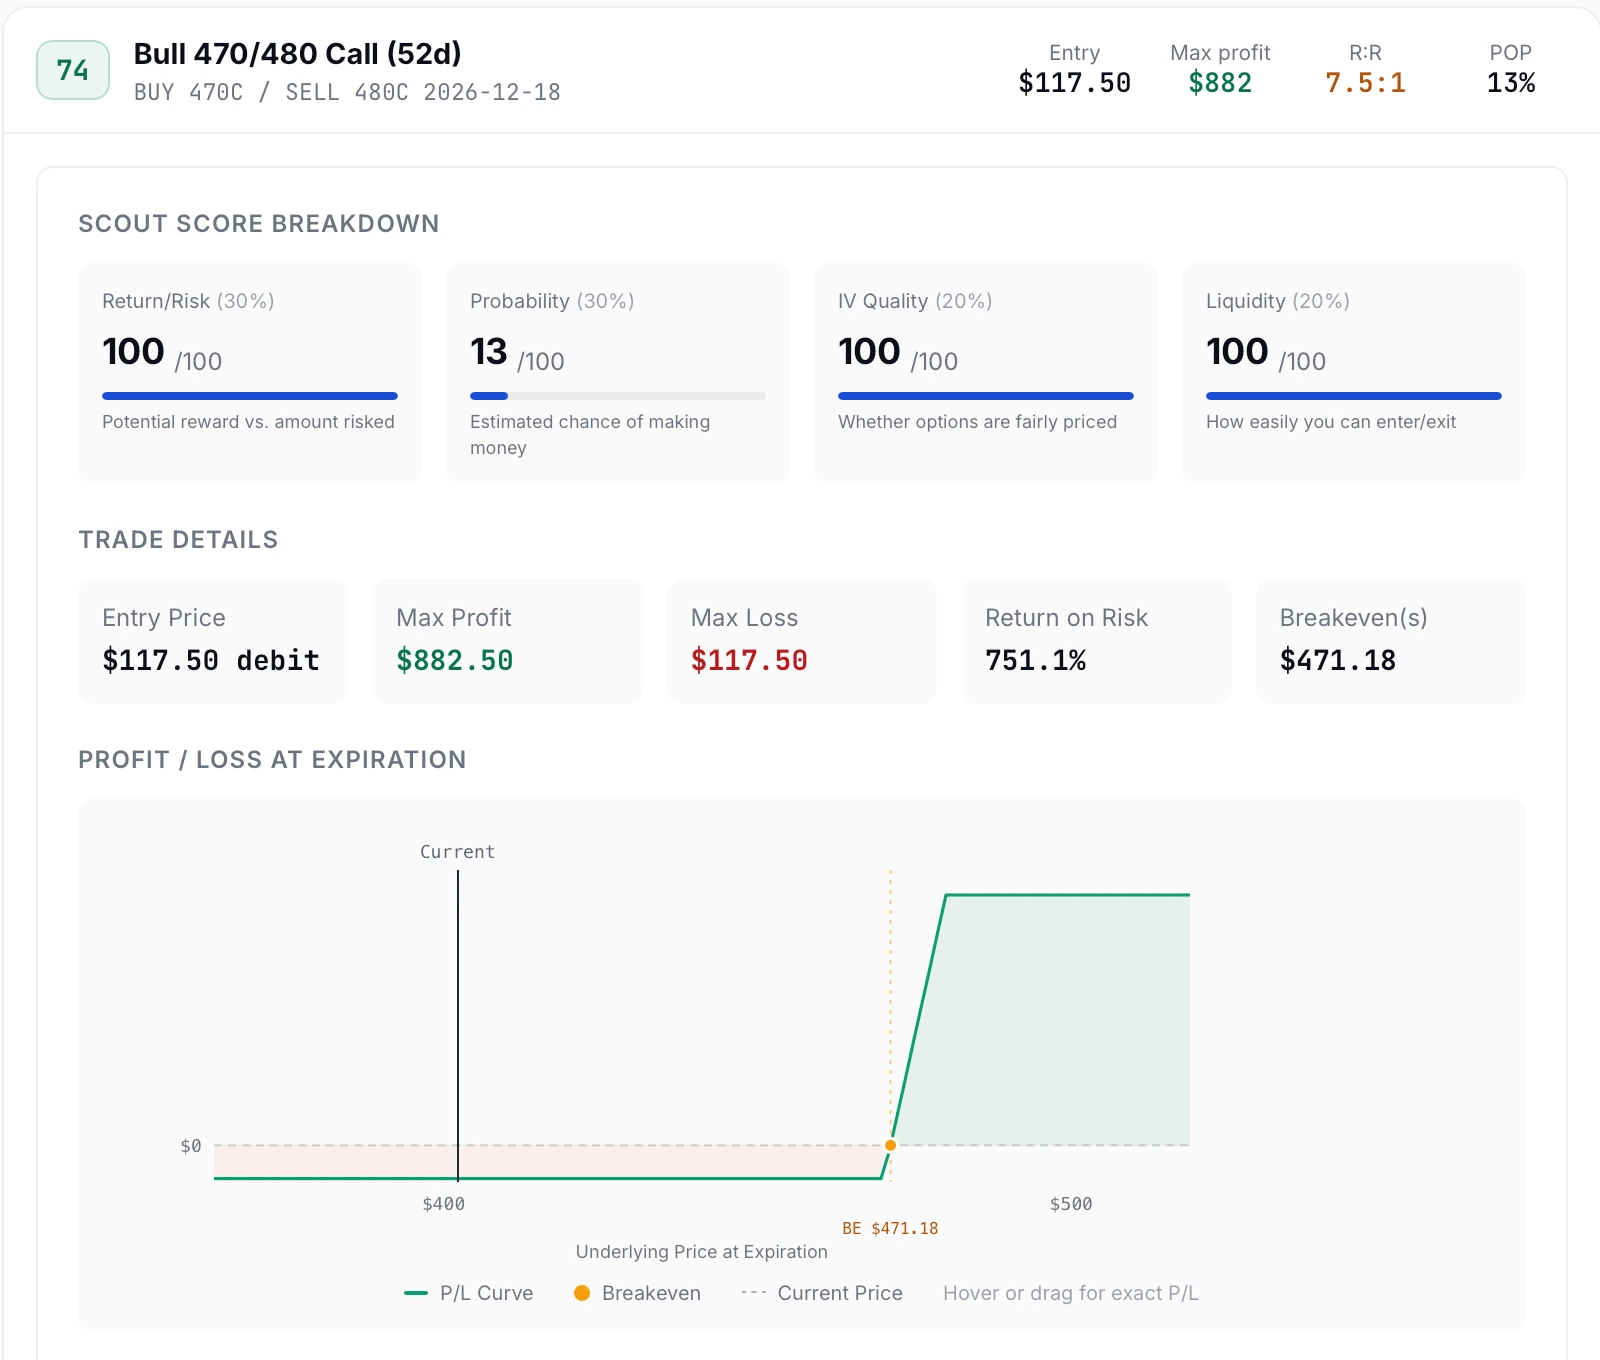Click the SCOUT SCORE BREAKDOWN heading

[259, 224]
